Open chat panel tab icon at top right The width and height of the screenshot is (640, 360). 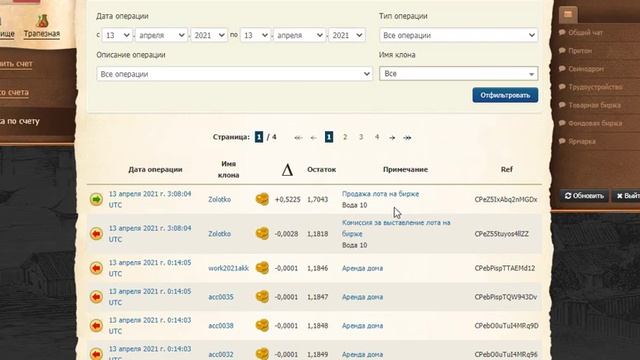[x=568, y=14]
